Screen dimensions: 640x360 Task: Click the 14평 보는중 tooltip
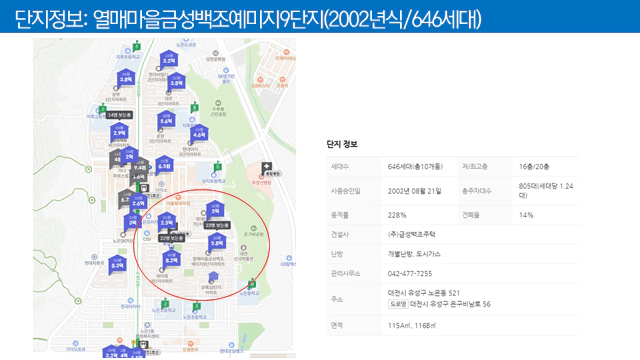tap(119, 115)
